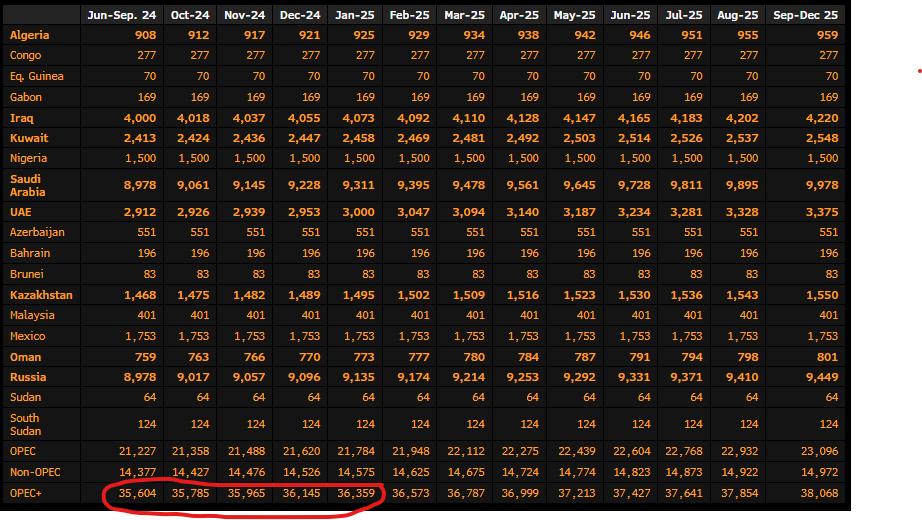Click the Jan-25 column header
This screenshot has height=520, width=922.
pos(354,15)
